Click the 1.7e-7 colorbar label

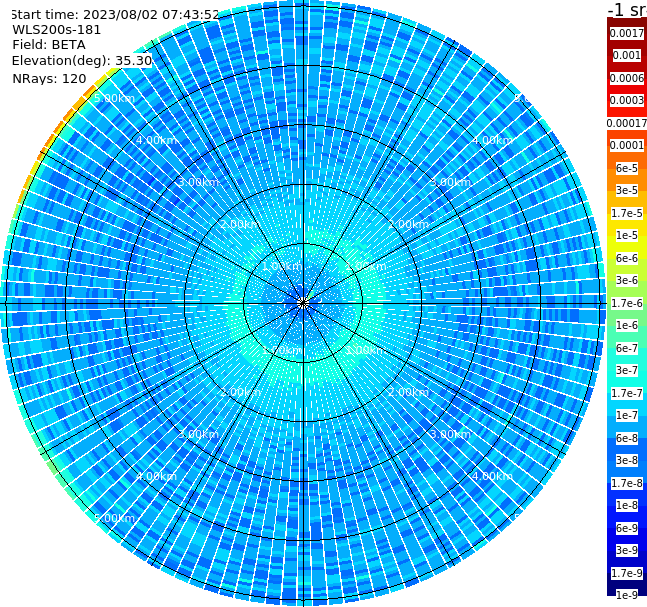627,393
